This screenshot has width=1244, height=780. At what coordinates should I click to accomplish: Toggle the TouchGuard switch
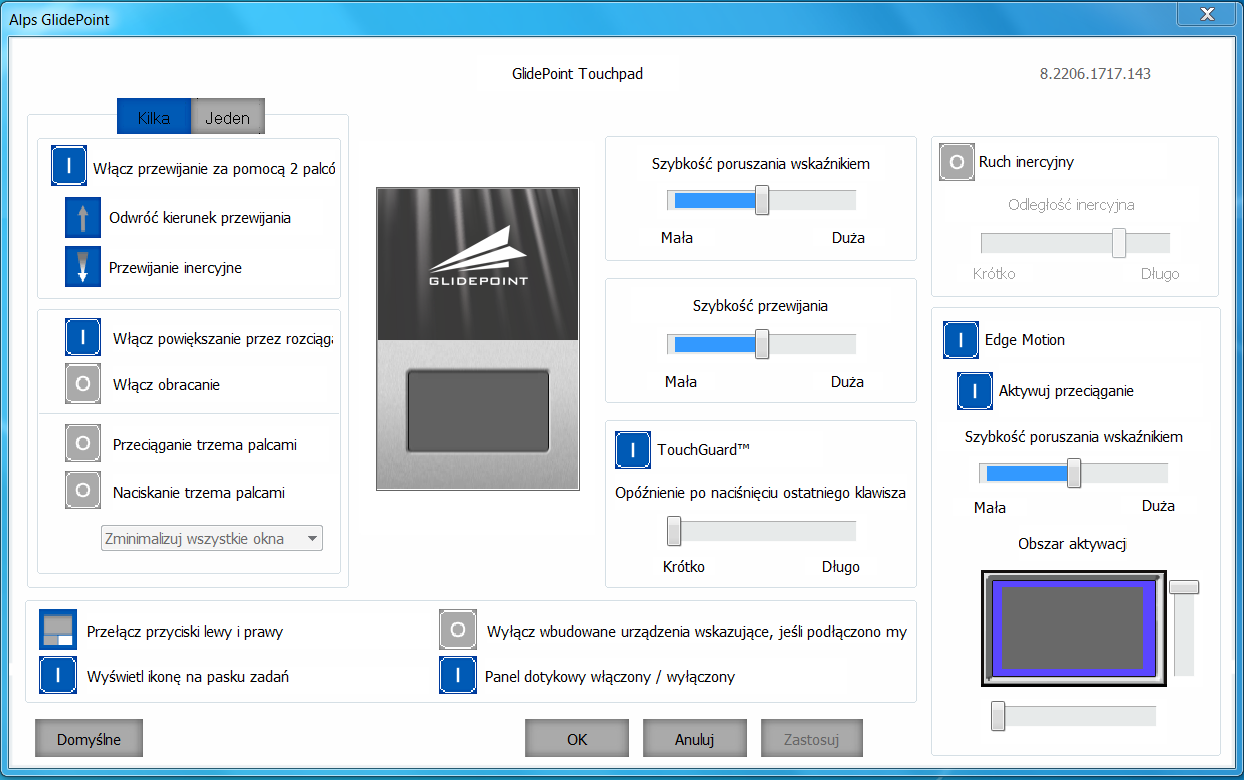point(633,450)
